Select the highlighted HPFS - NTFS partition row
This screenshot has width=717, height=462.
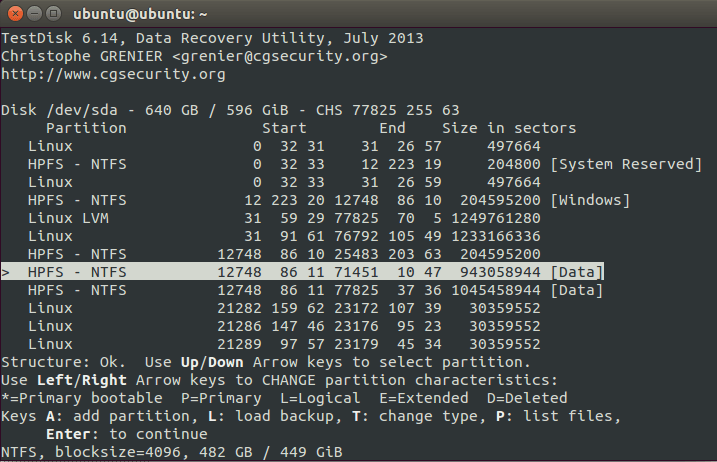click(x=300, y=272)
